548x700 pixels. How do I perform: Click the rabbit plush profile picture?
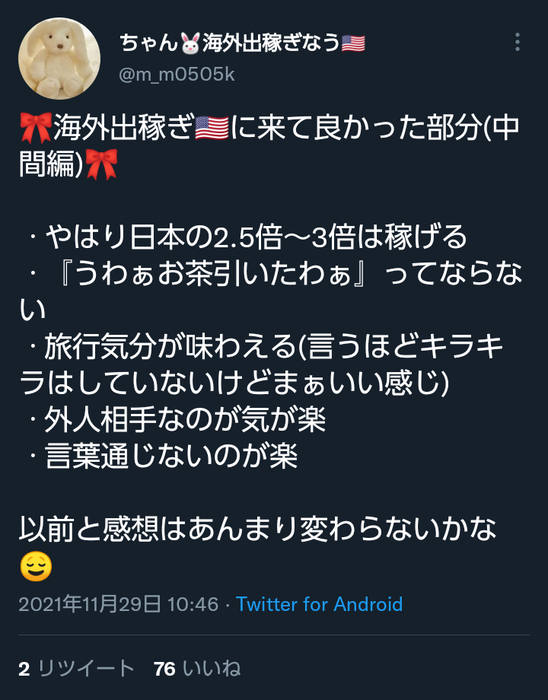coord(59,59)
